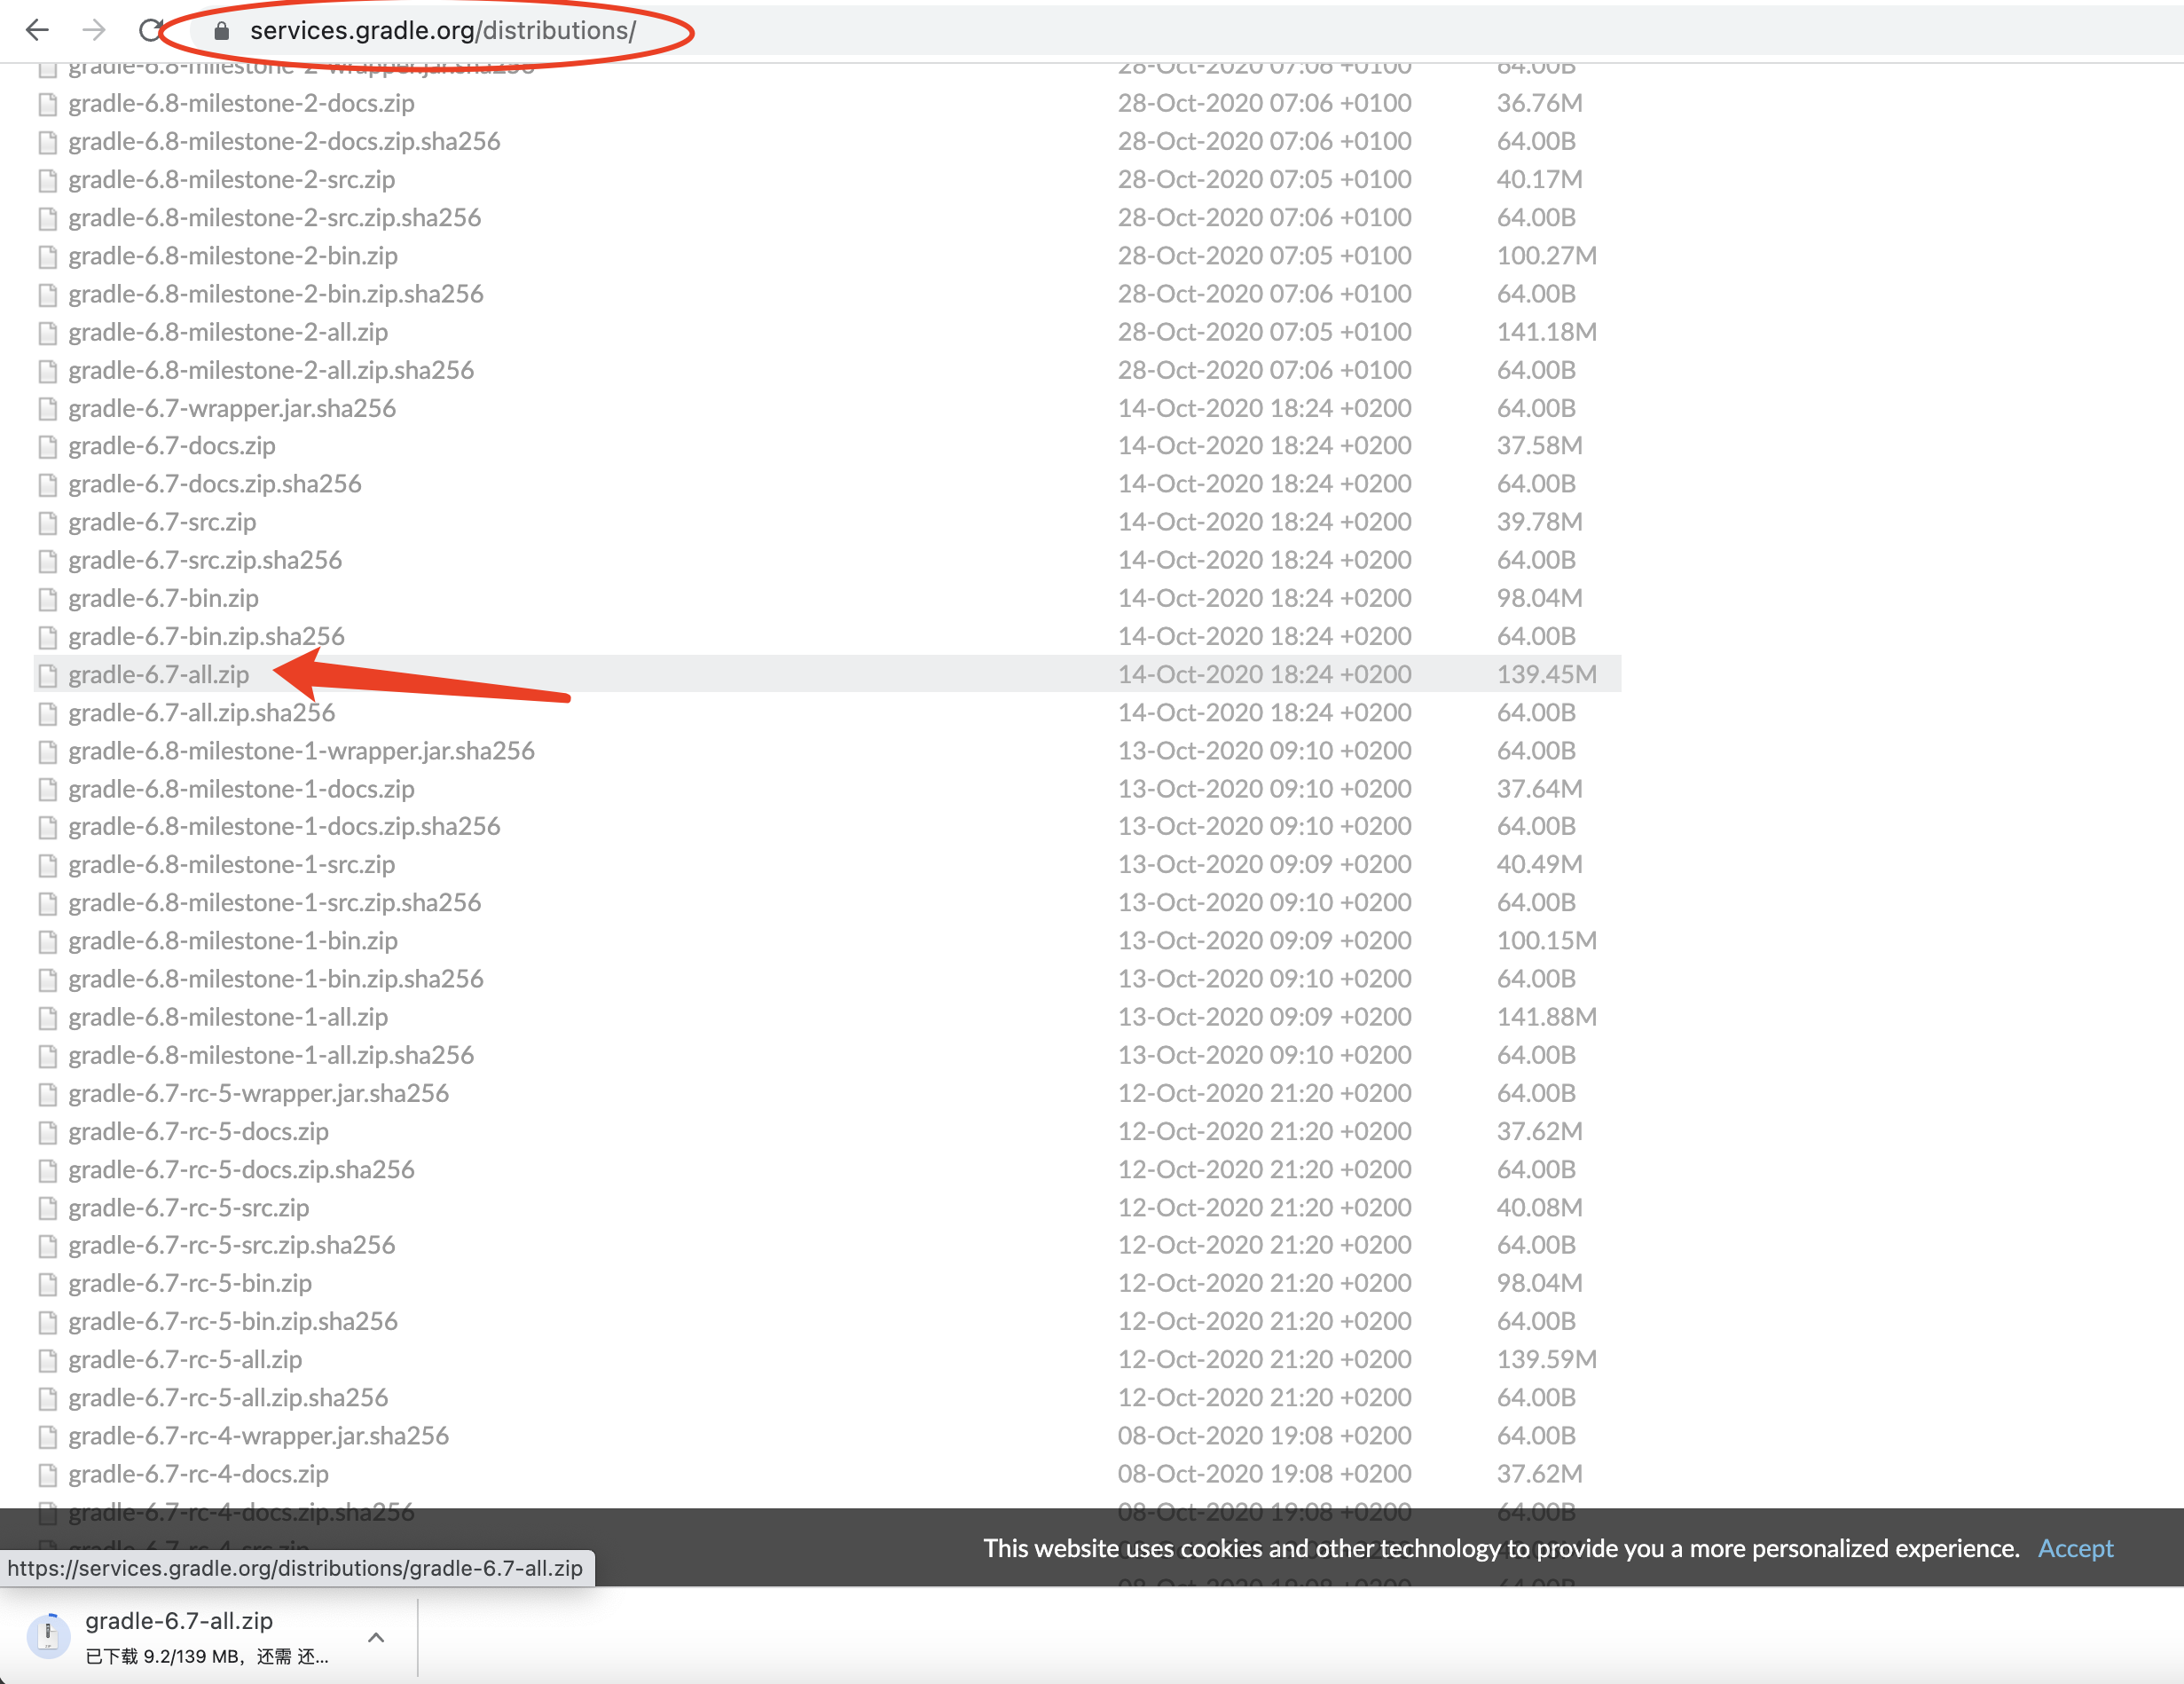
Task: Open gradle-6.8-milestone-2-src.zip link
Action: (x=232, y=180)
